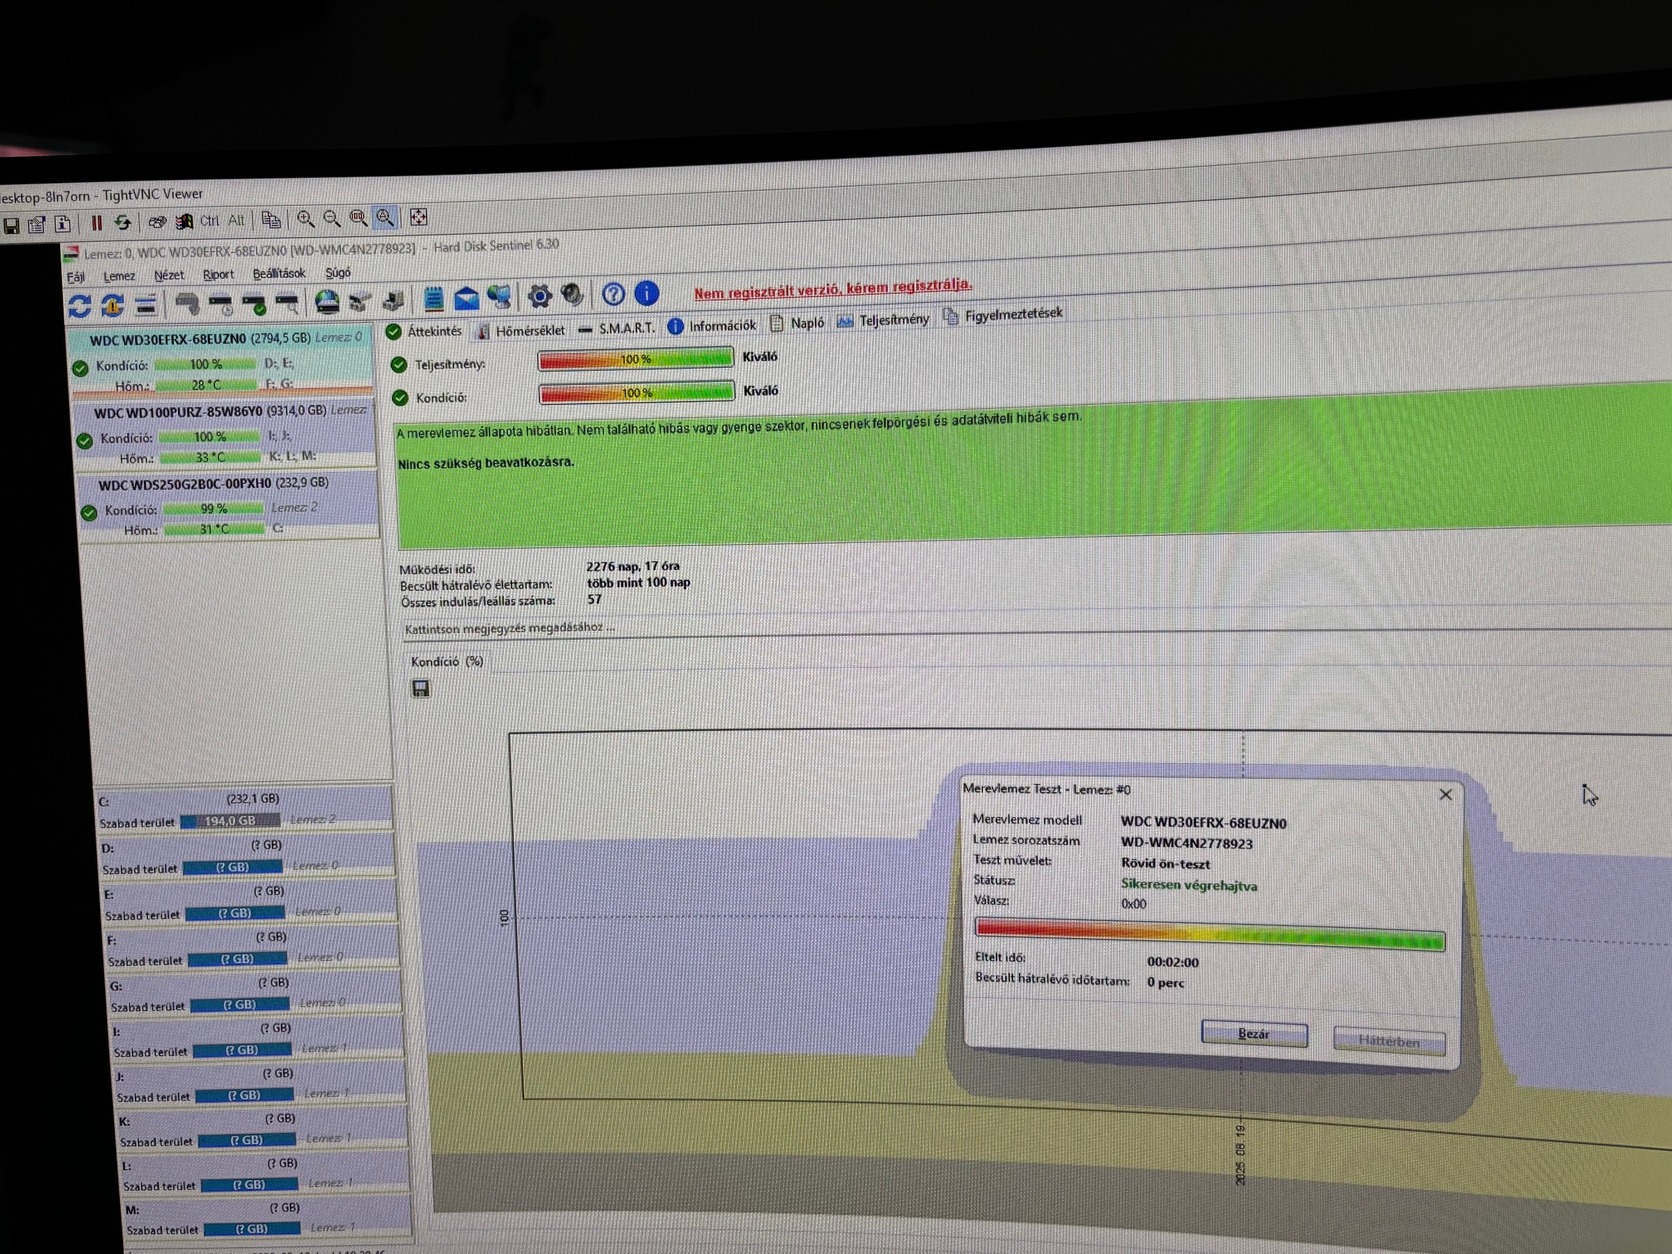Click the 'Kattintson megjegyzés megadásához' comment field

[x=510, y=628]
